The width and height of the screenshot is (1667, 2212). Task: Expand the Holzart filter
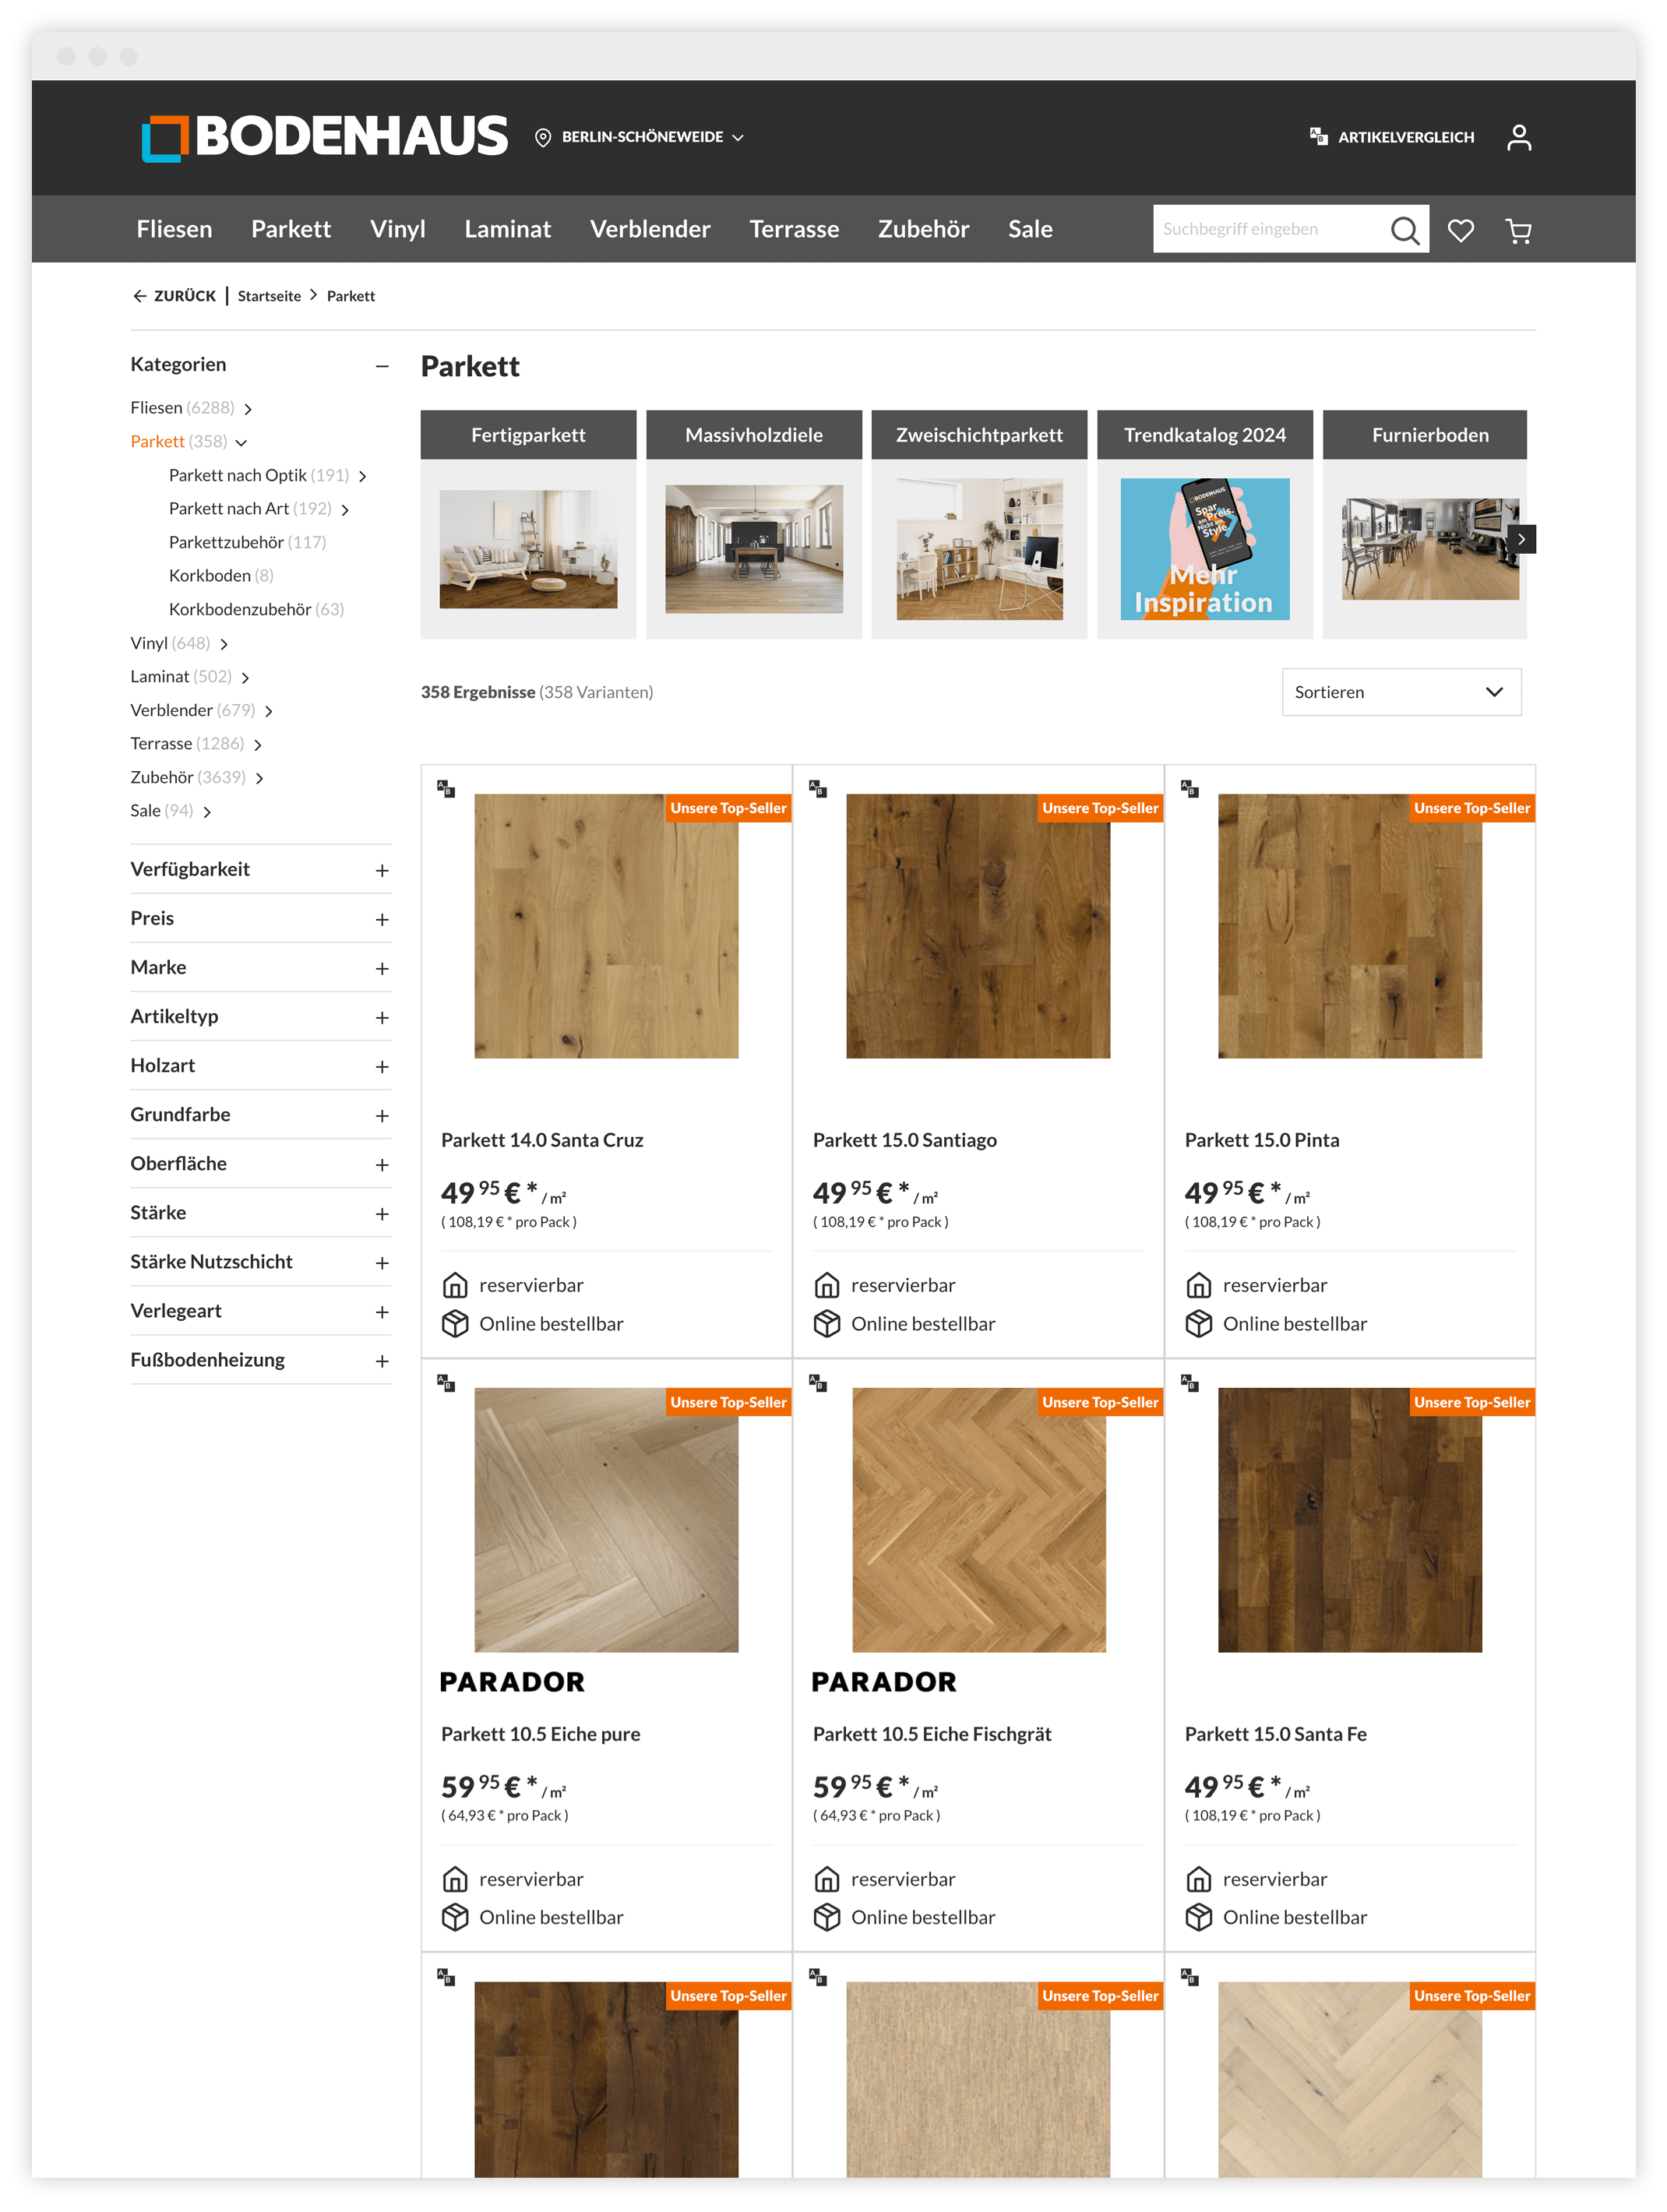(x=382, y=1066)
